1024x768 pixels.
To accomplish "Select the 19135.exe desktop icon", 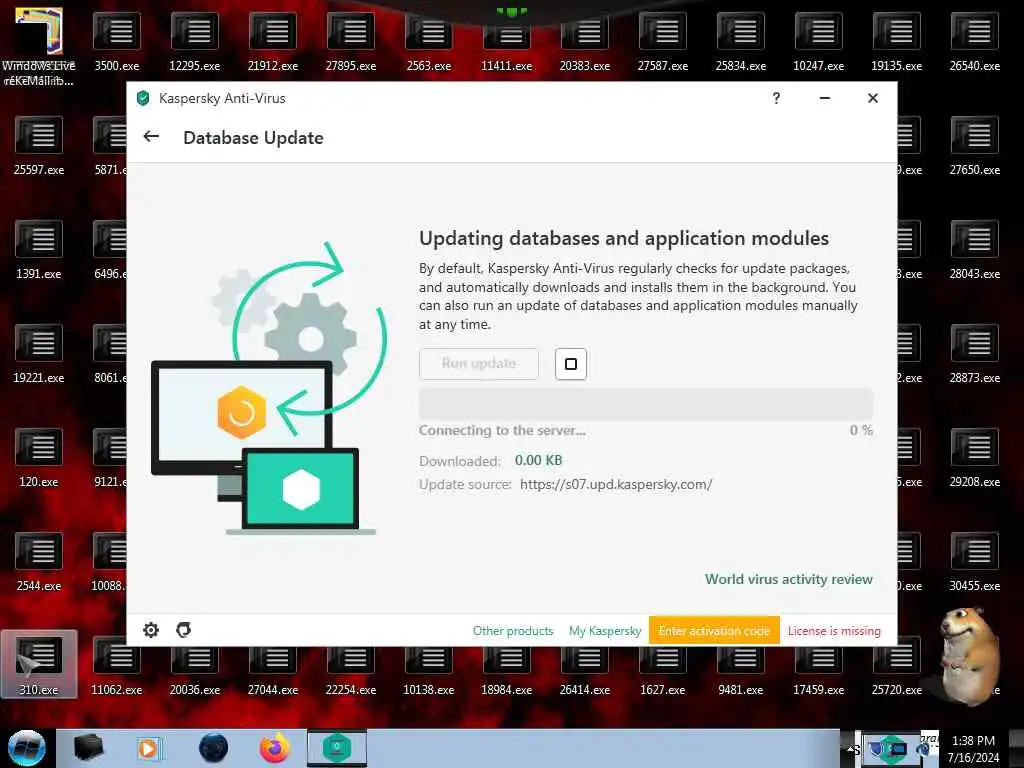I will coord(897,43).
